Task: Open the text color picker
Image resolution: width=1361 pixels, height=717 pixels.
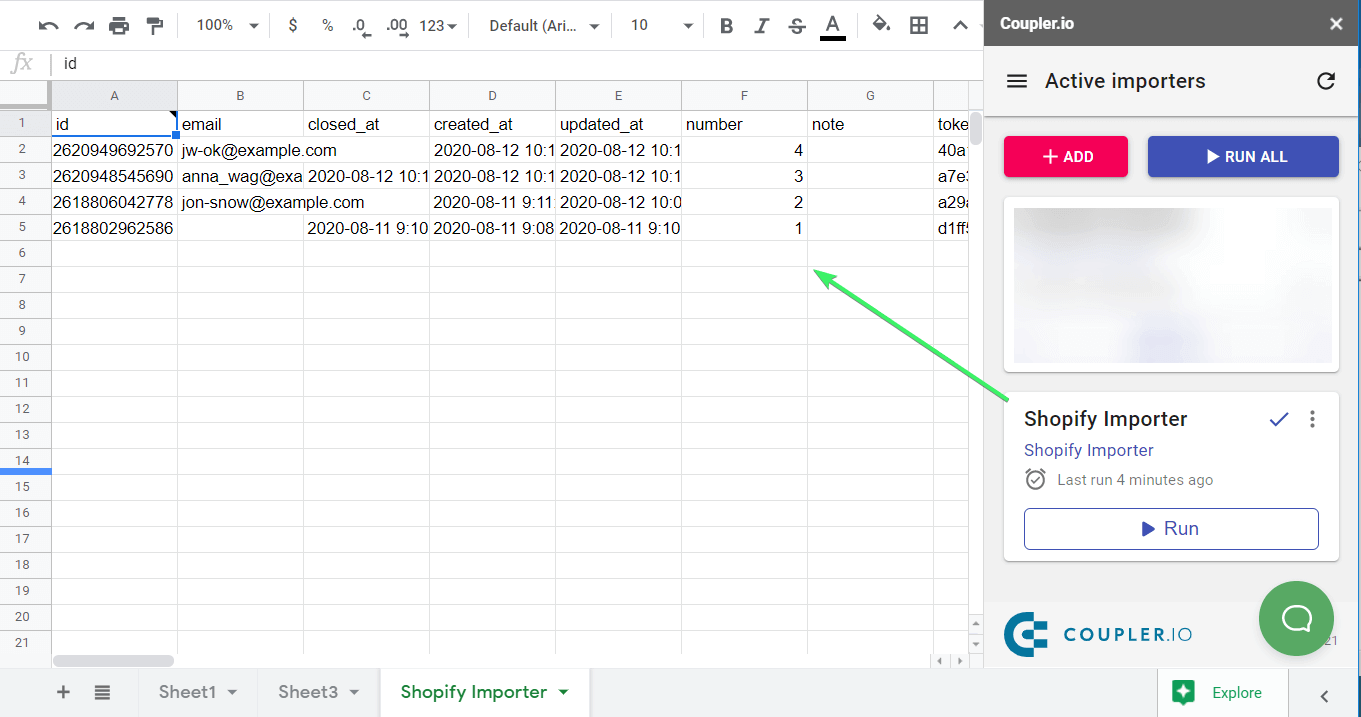Action: [833, 25]
